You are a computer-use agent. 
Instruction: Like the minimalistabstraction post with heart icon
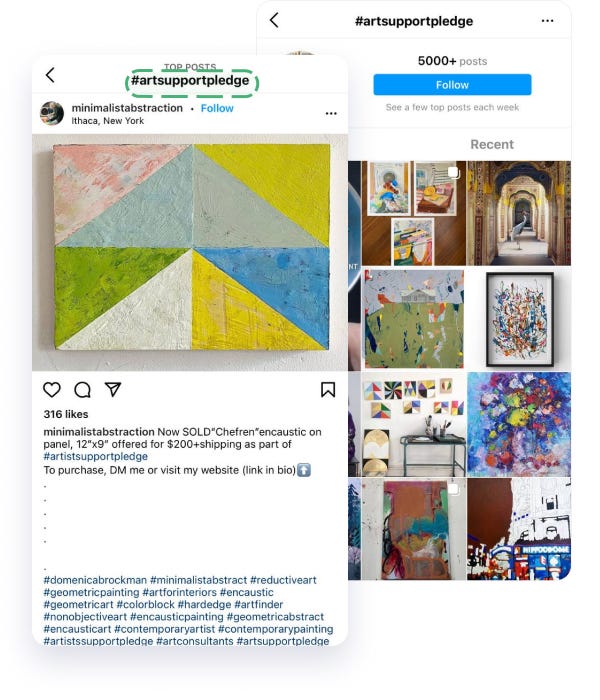click(52, 390)
